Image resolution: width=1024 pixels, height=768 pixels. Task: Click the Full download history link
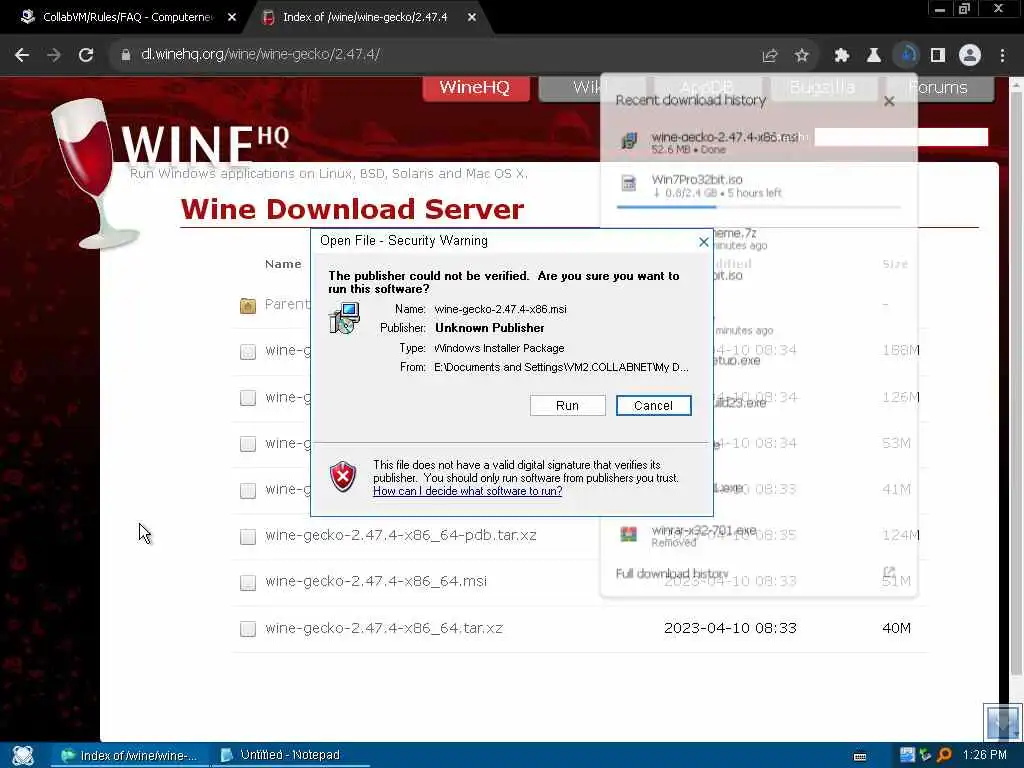click(672, 573)
